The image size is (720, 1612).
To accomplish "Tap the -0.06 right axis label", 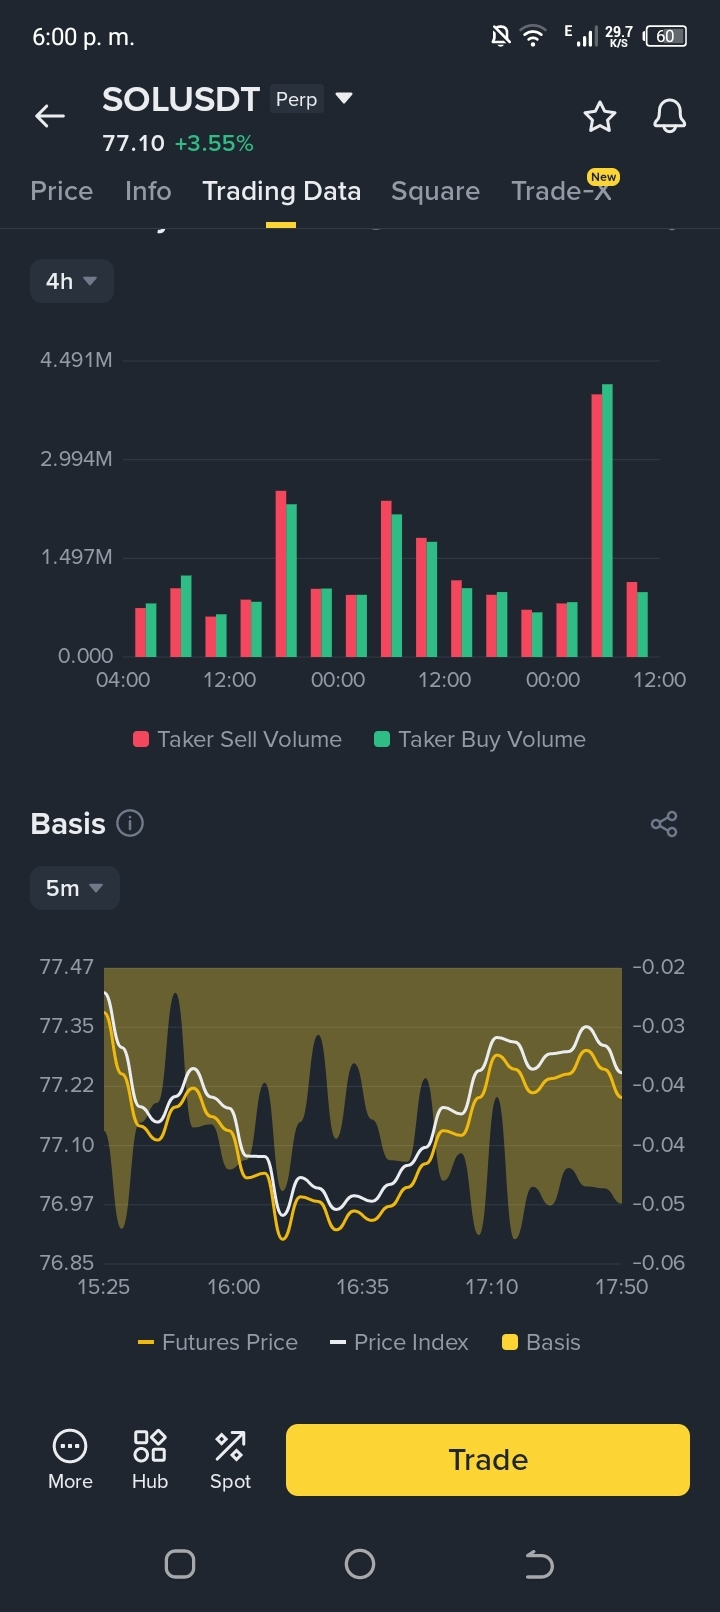I will click(659, 1263).
